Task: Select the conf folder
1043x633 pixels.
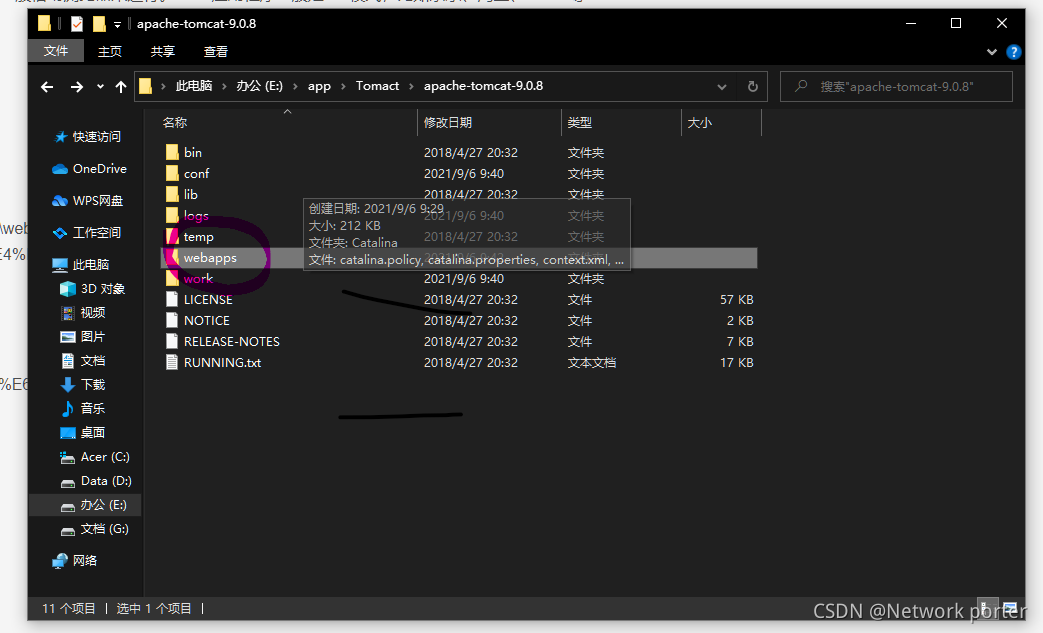Action: pyautogui.click(x=196, y=174)
